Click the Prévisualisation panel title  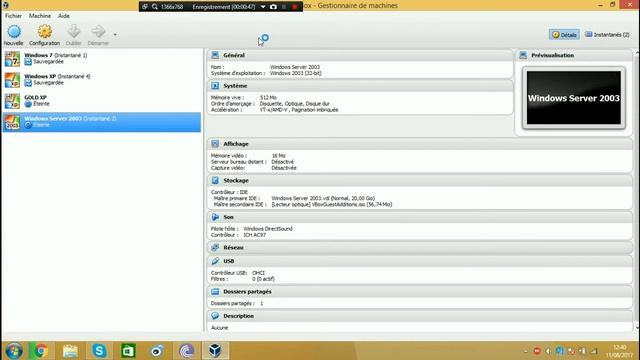(552, 55)
